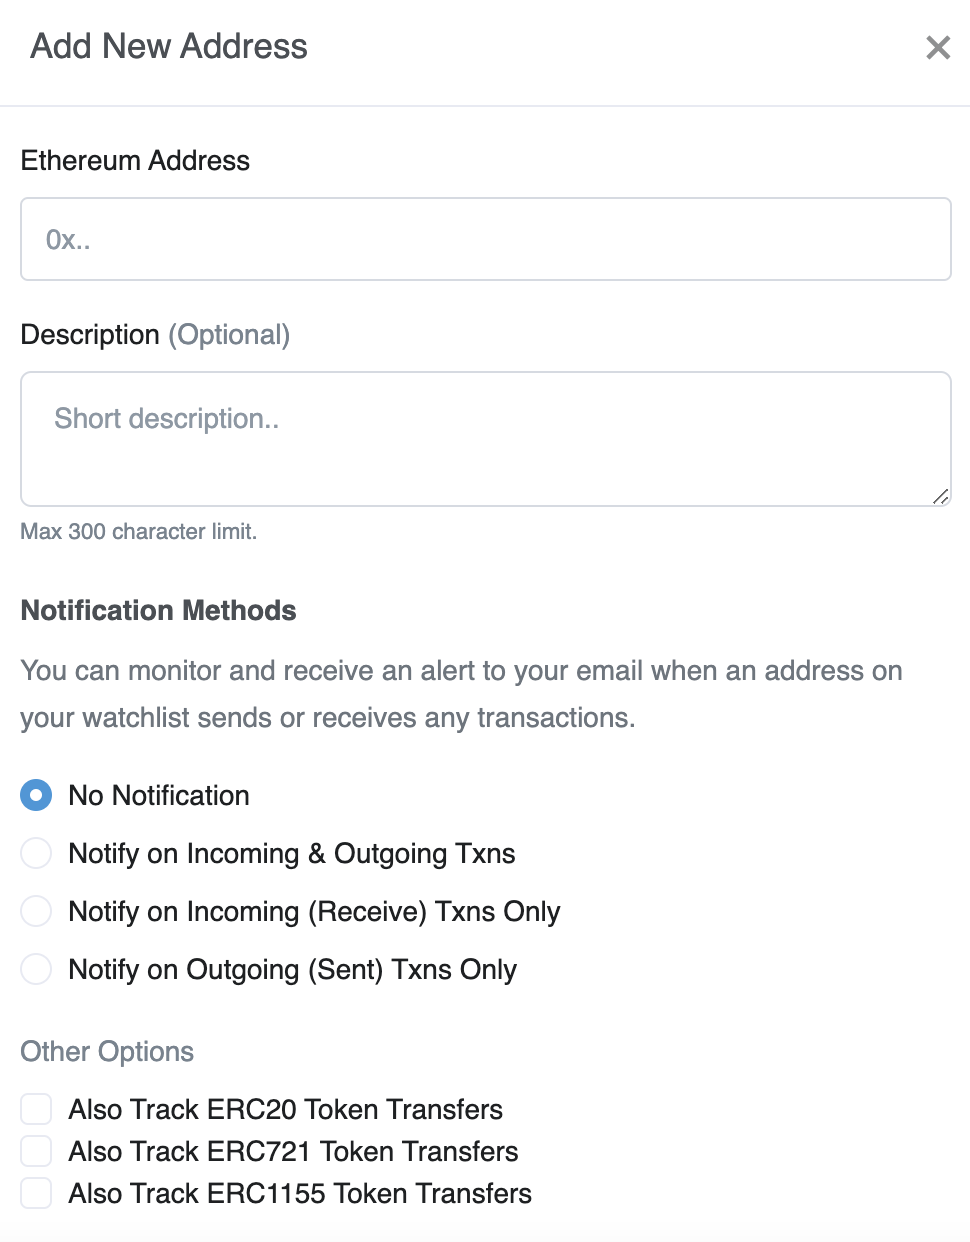Click "Also Track ERC1155 Token Transfers" label text
Viewport: 970px width, 1242px height.
tap(300, 1194)
